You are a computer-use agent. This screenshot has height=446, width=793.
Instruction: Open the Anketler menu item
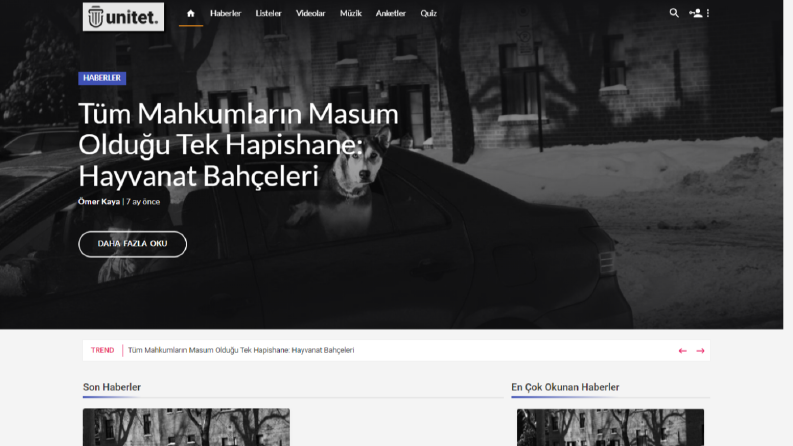click(x=390, y=14)
